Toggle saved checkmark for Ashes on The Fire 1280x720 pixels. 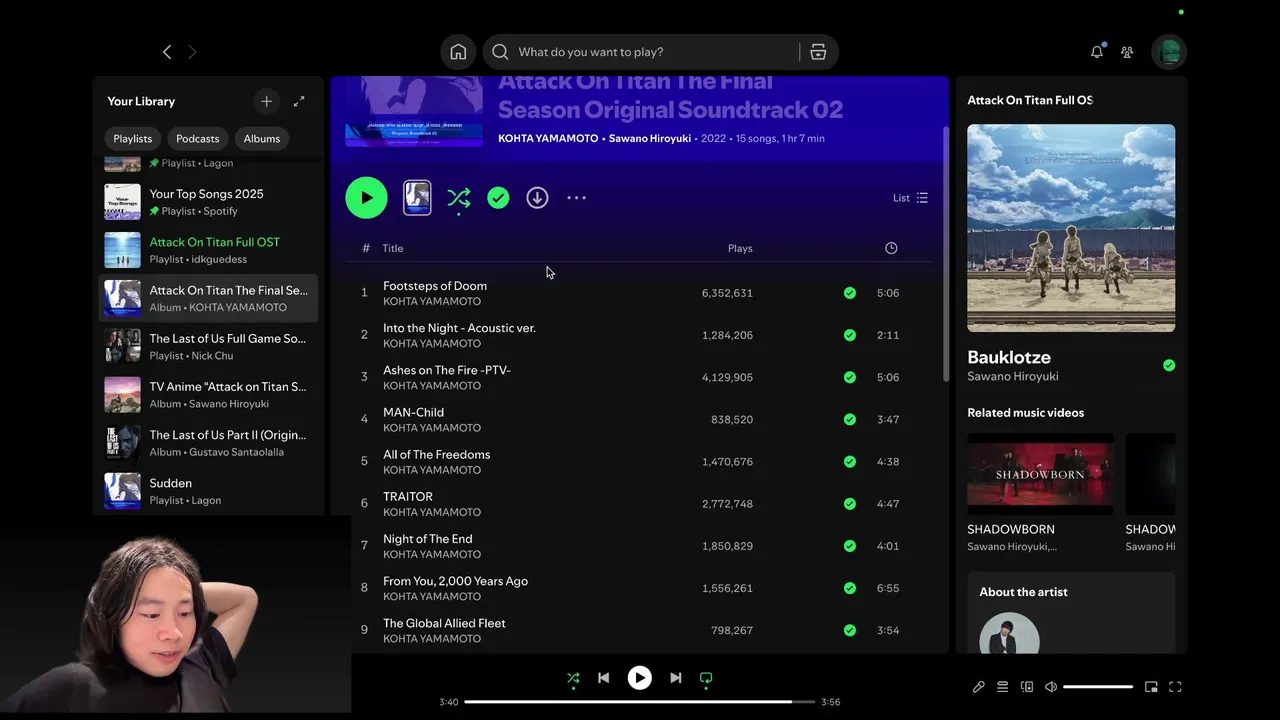click(849, 377)
